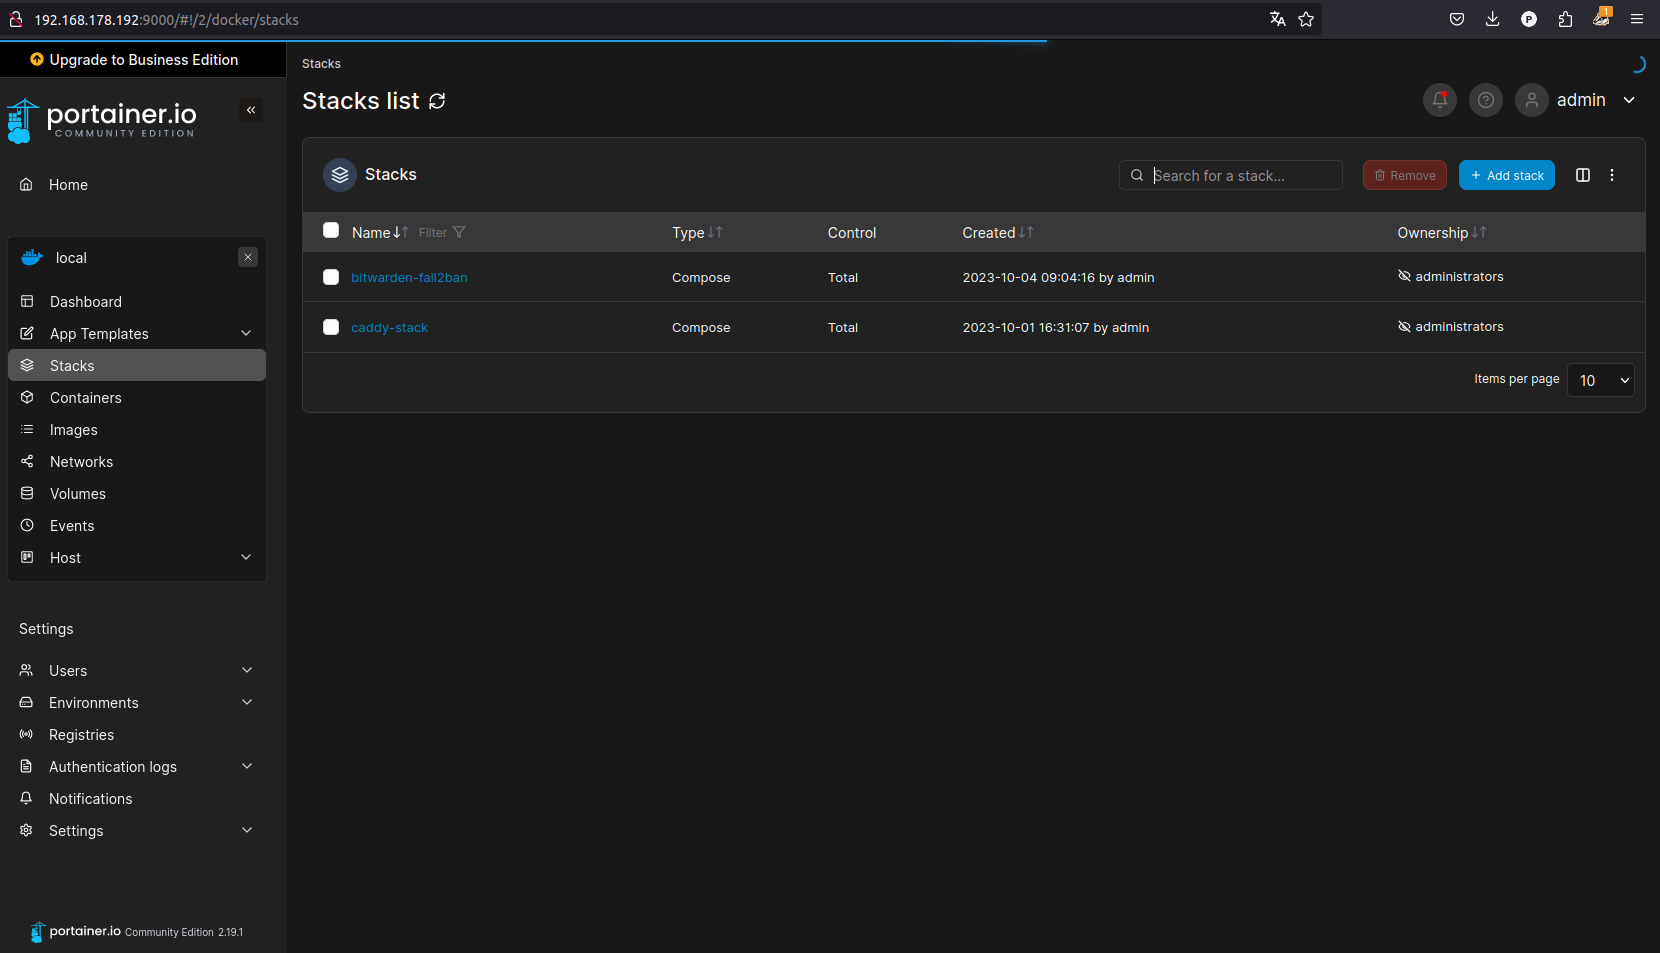Open the caddy-stack link
The height and width of the screenshot is (953, 1660).
point(389,328)
